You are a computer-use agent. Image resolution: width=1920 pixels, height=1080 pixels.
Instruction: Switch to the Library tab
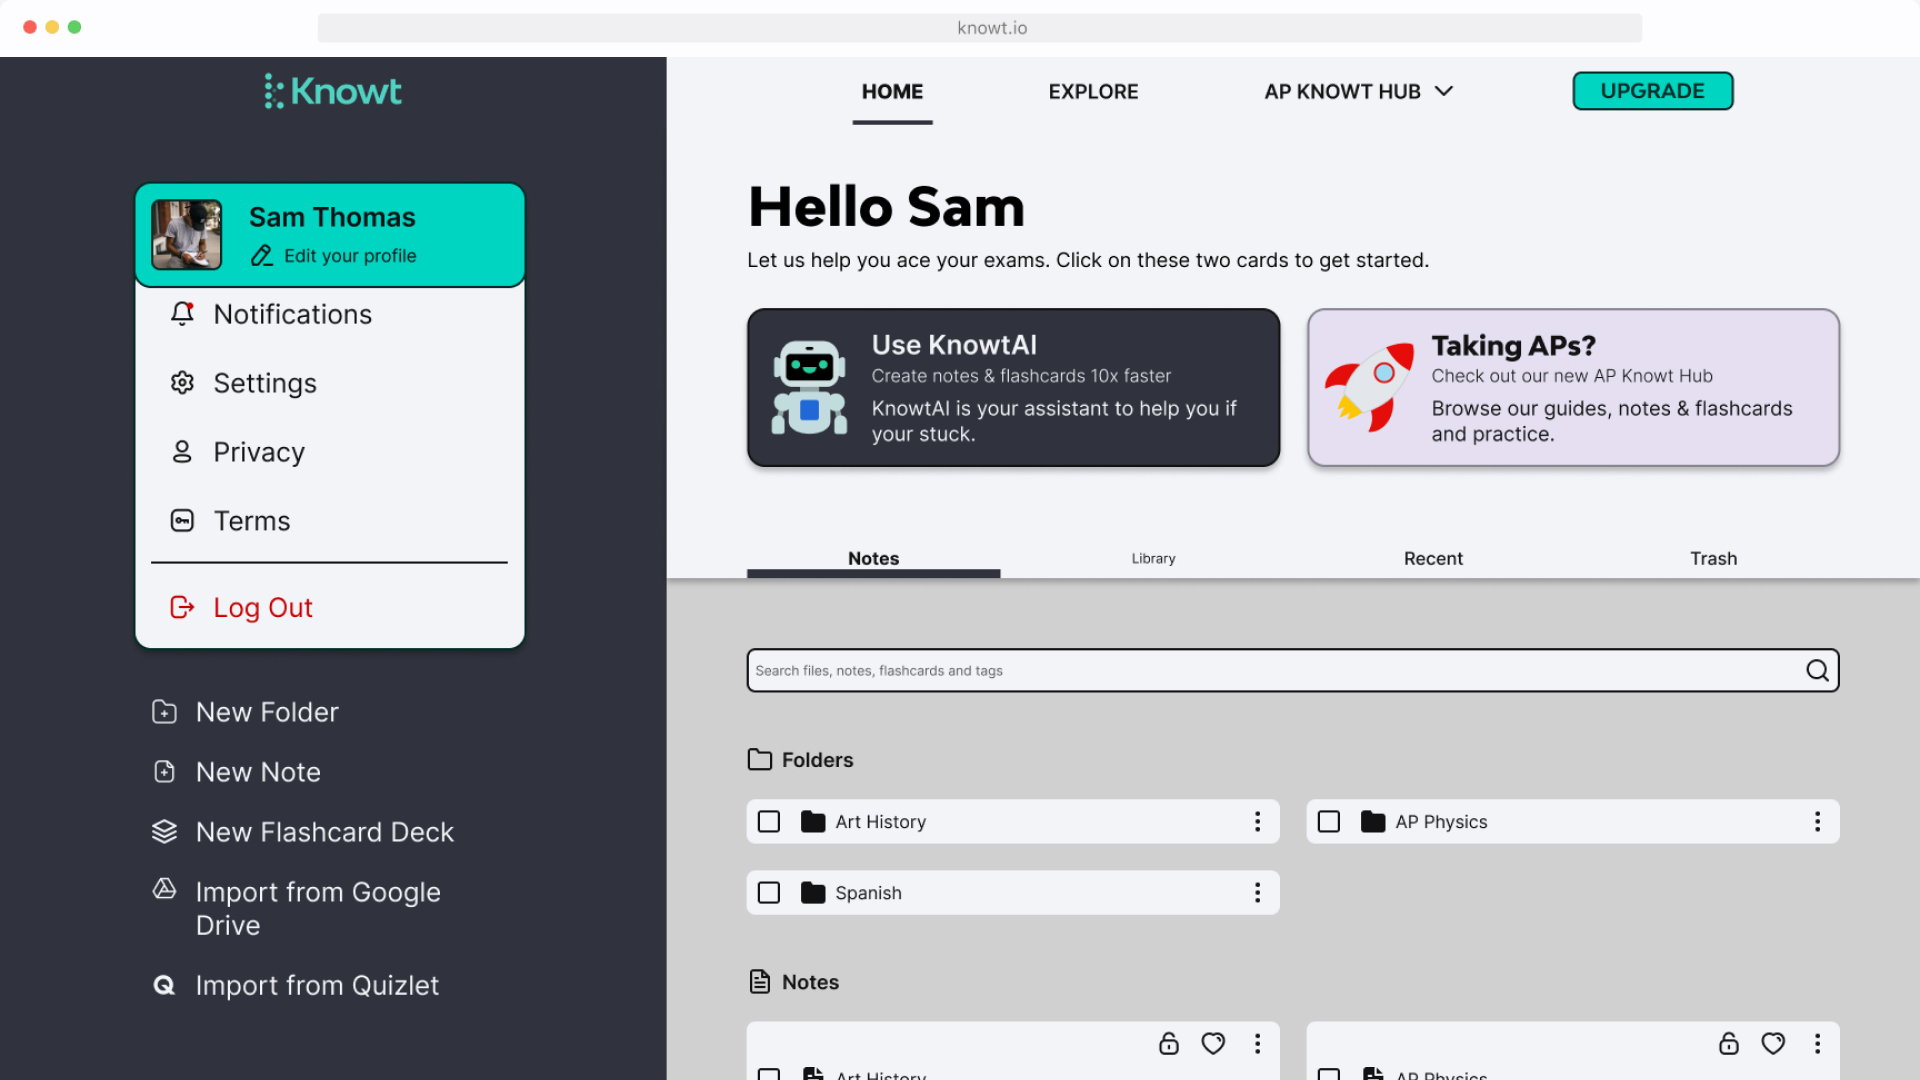click(1153, 558)
